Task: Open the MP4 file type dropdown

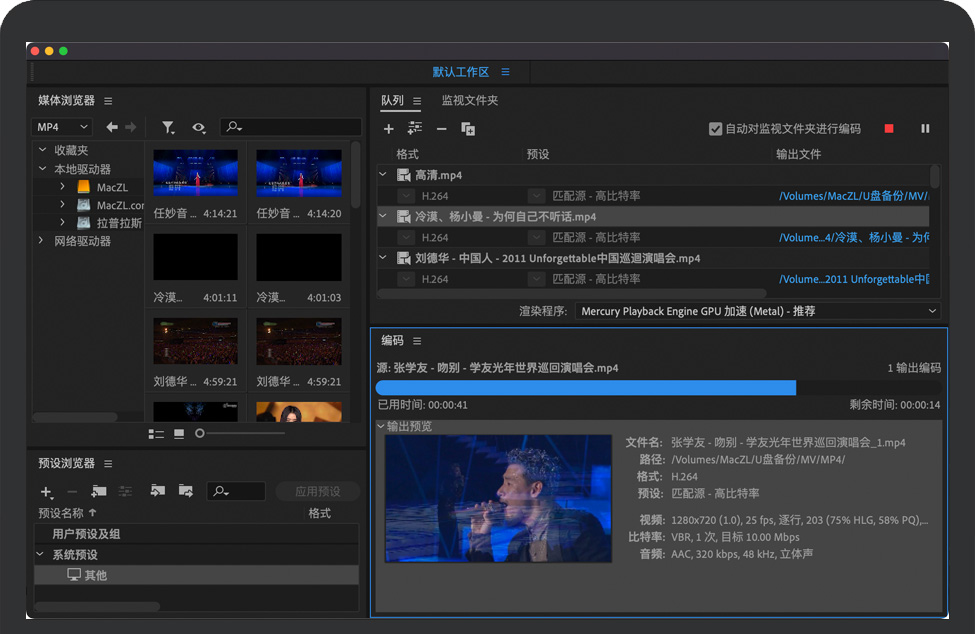Action: (x=62, y=127)
